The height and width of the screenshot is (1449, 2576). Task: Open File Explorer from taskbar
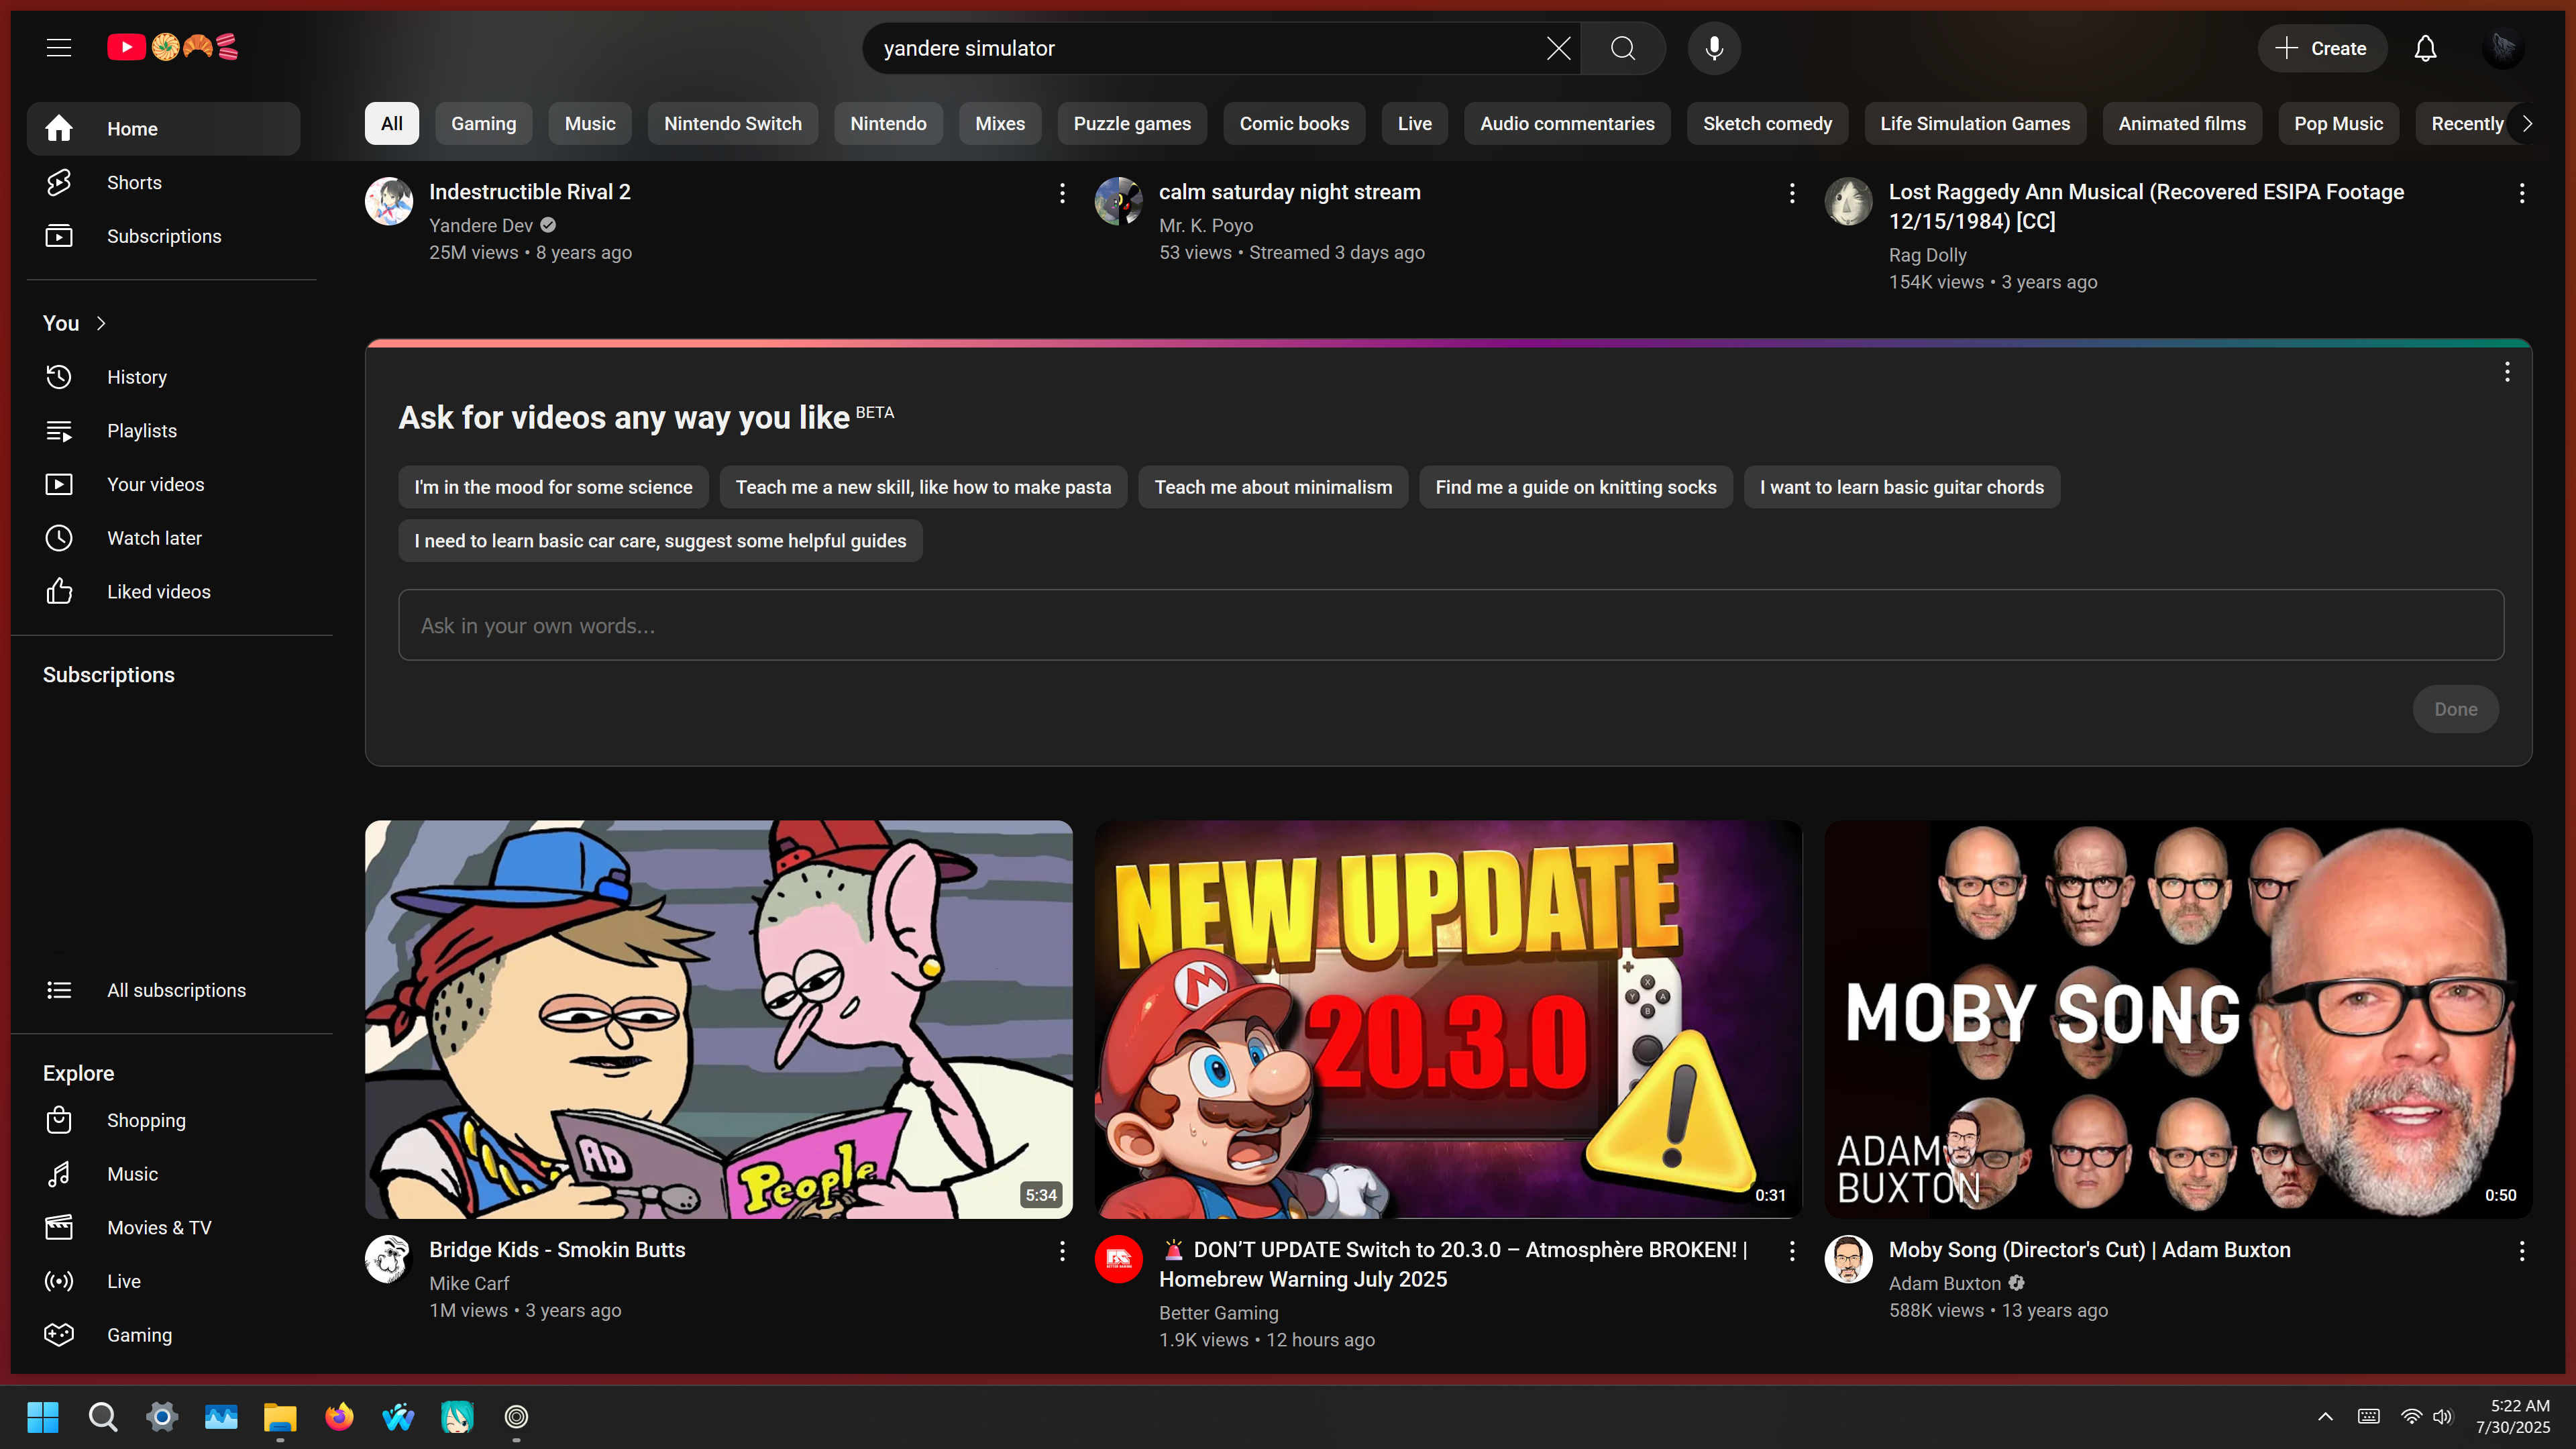280,1417
